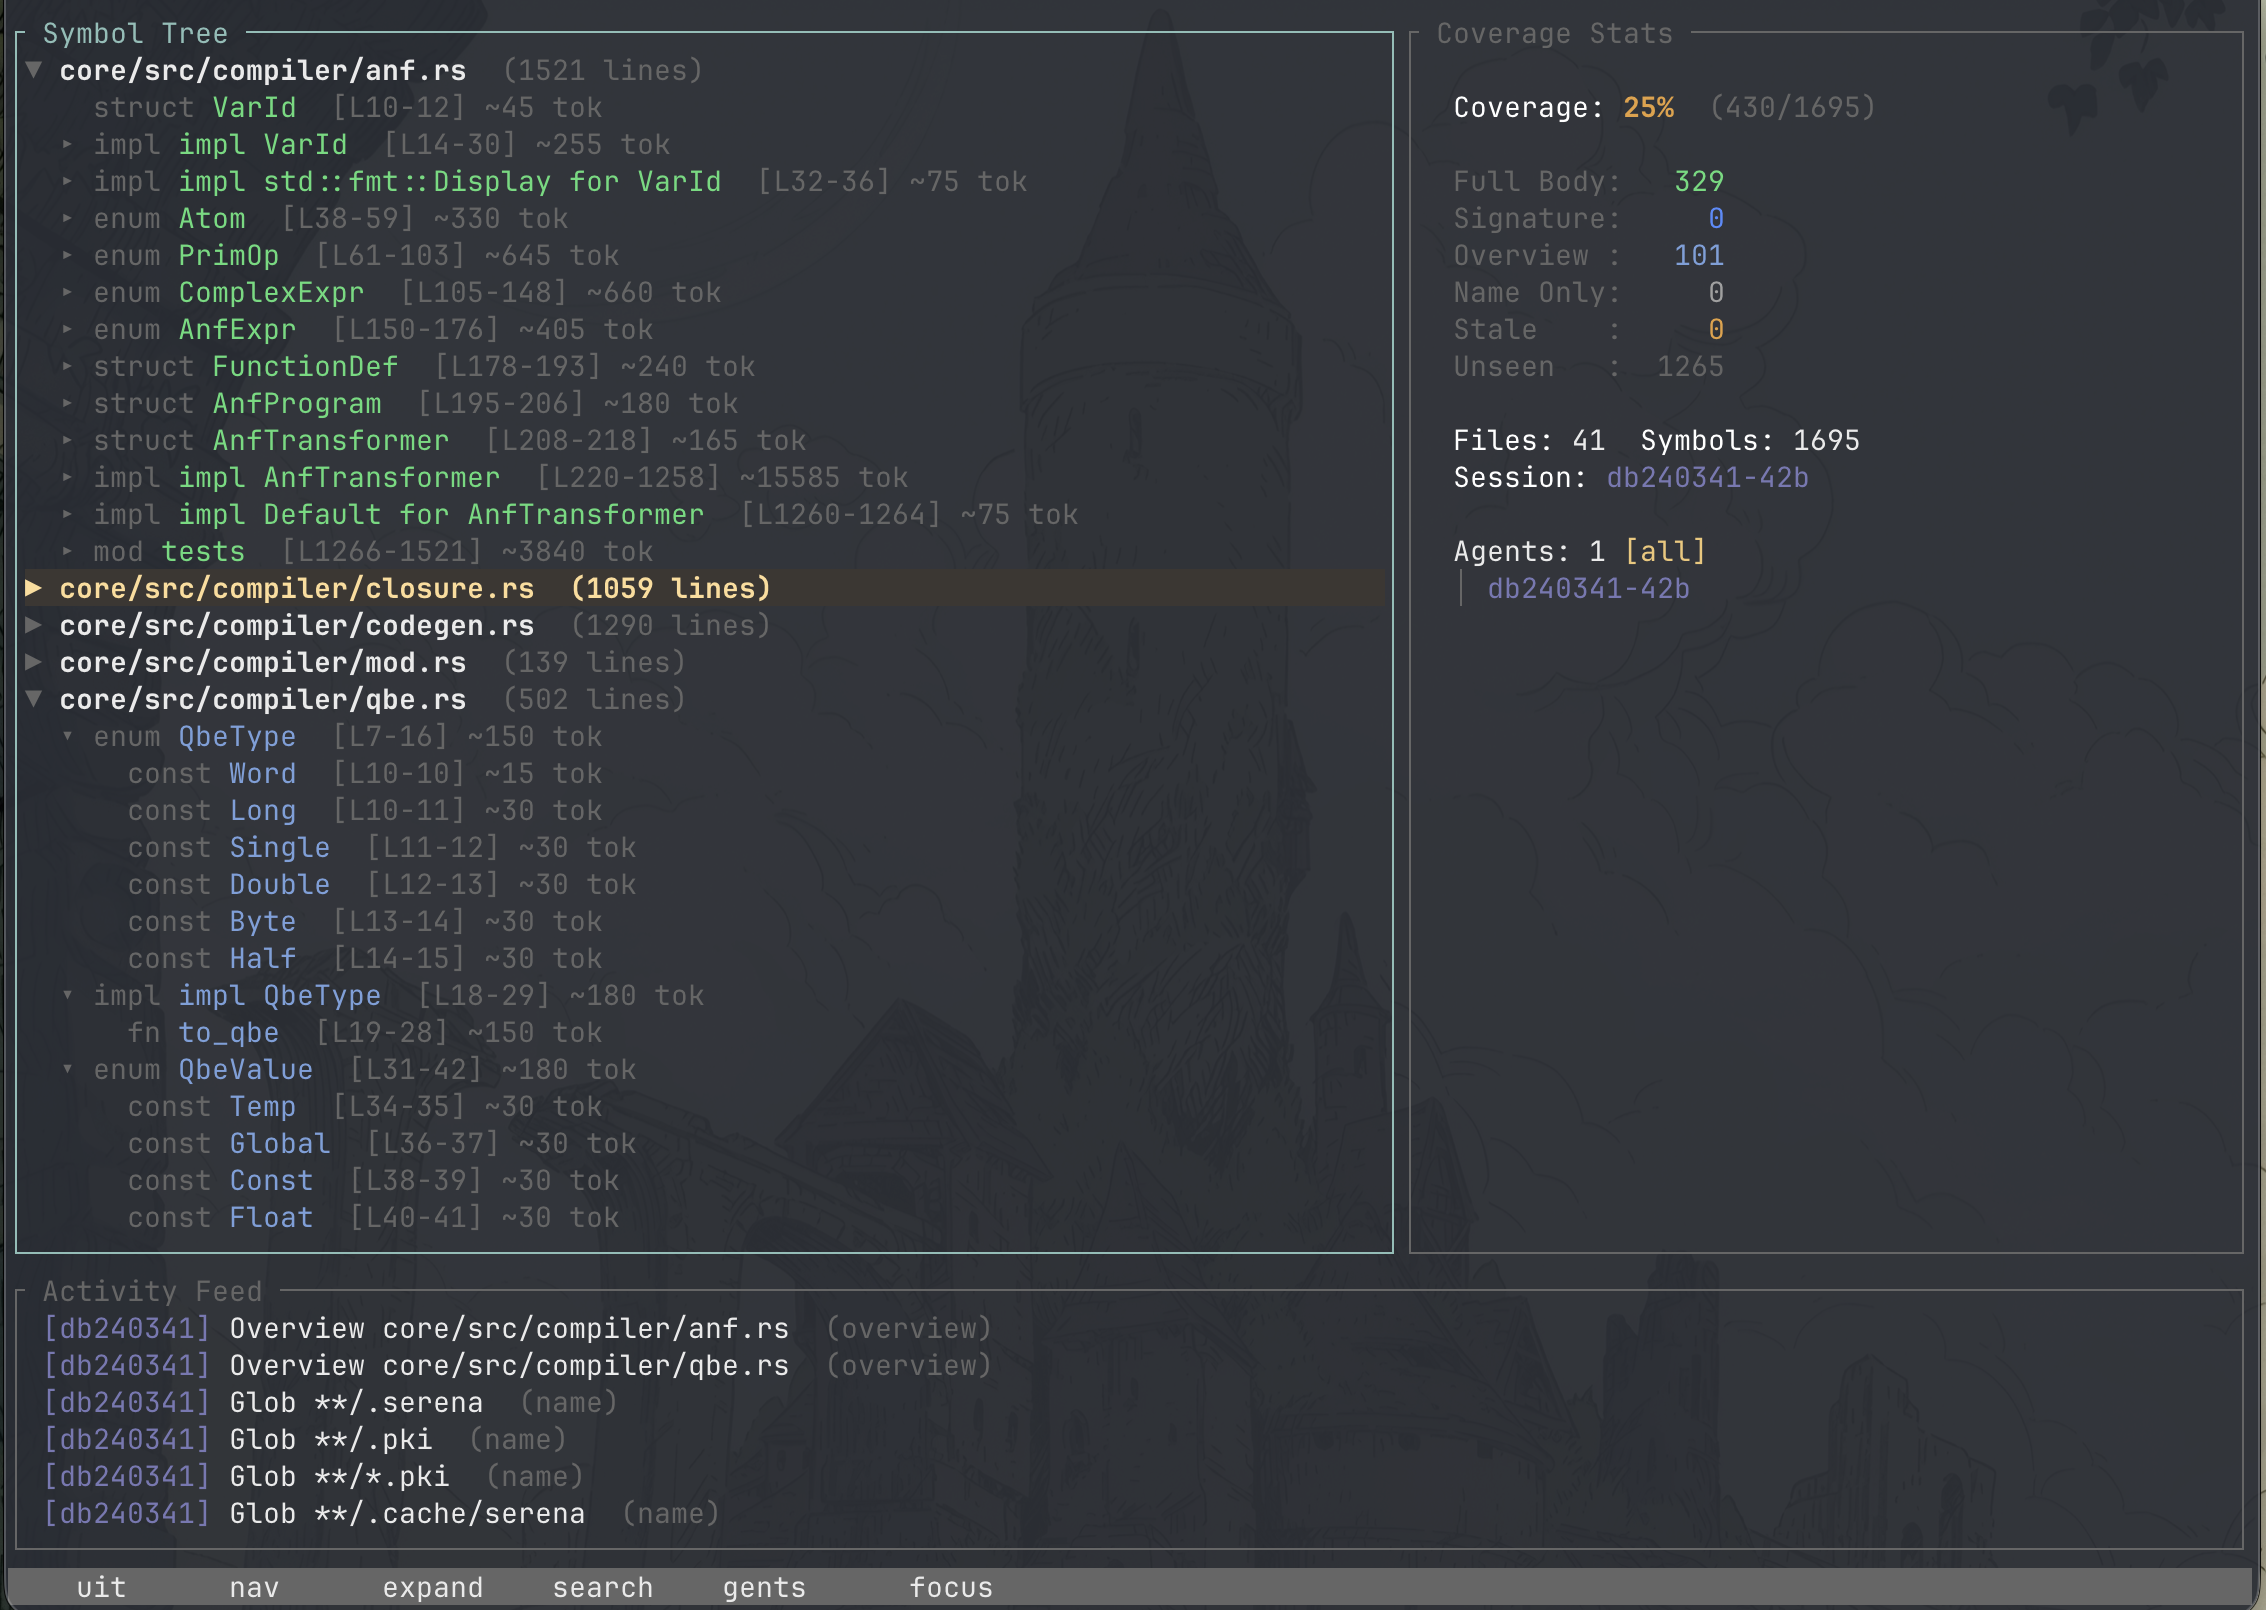Expand core/src/compiler/codegen.rs
Screen dimensions: 2266x1610
(x=33, y=625)
